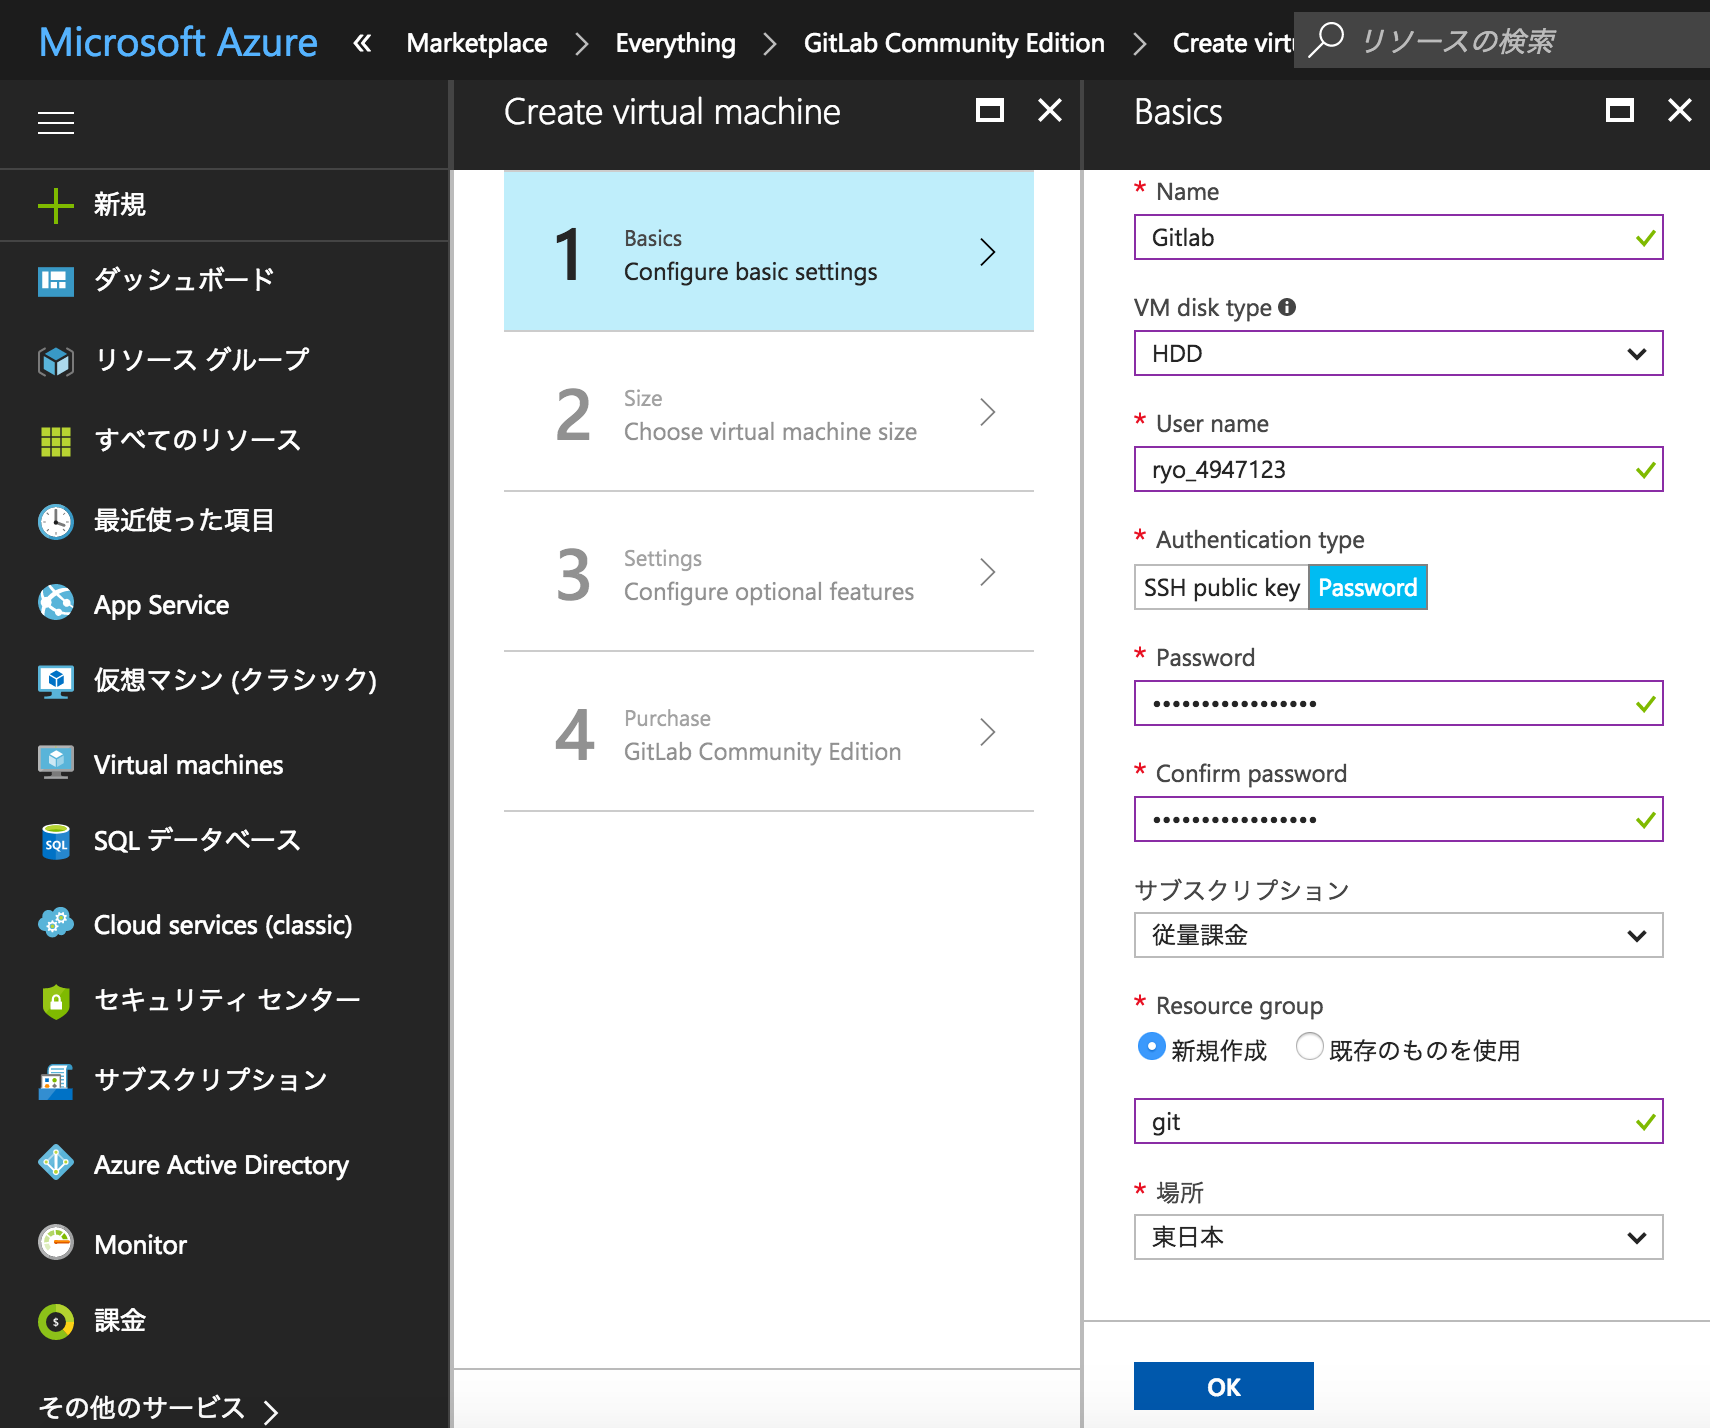This screenshot has height=1428, width=1710.
Task: Click the OK button
Action: point(1223,1386)
